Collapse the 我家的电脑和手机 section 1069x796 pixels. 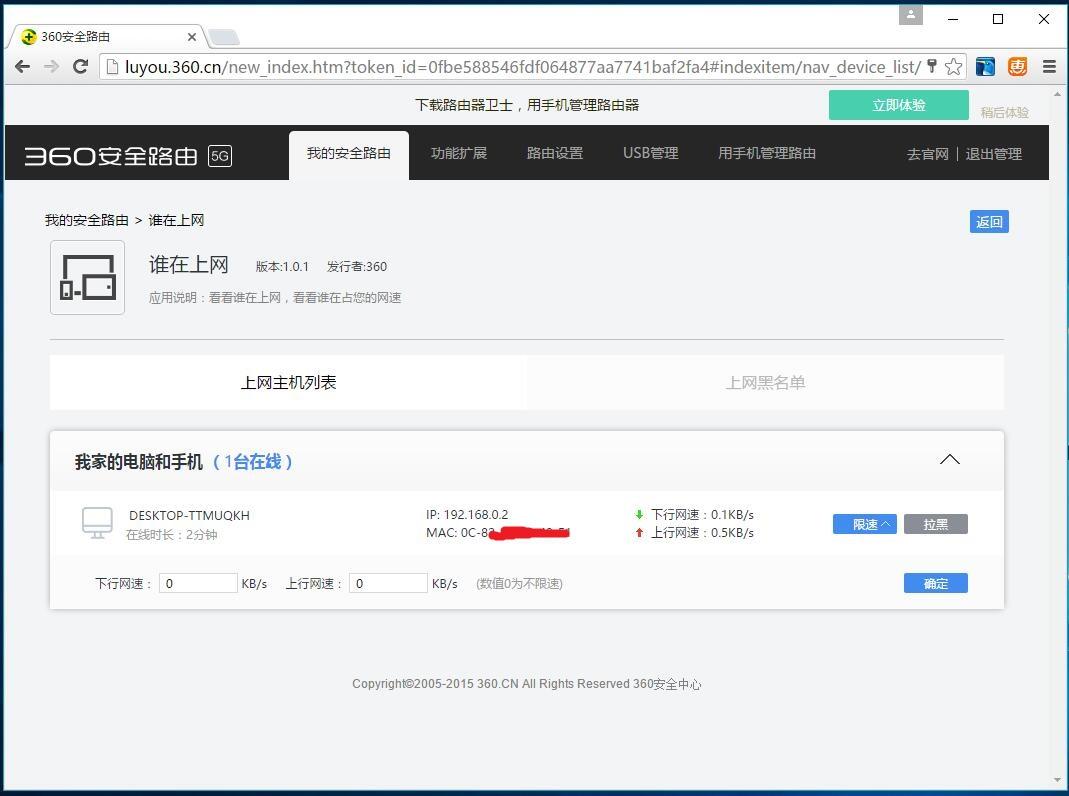click(949, 459)
